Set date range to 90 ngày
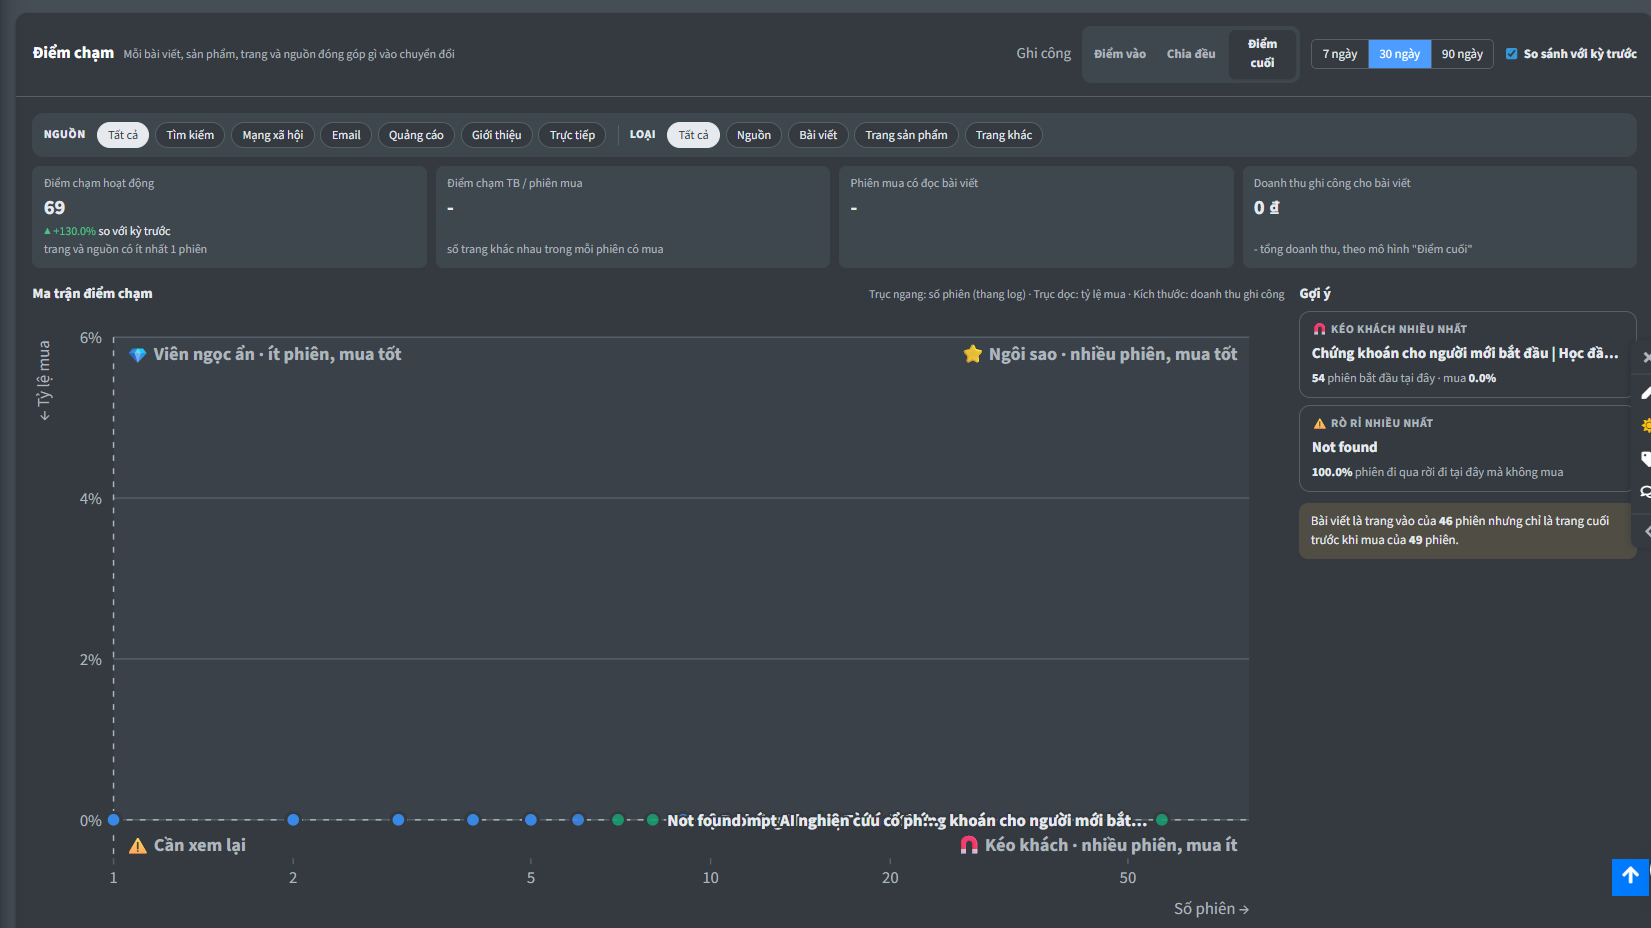 [1462, 54]
